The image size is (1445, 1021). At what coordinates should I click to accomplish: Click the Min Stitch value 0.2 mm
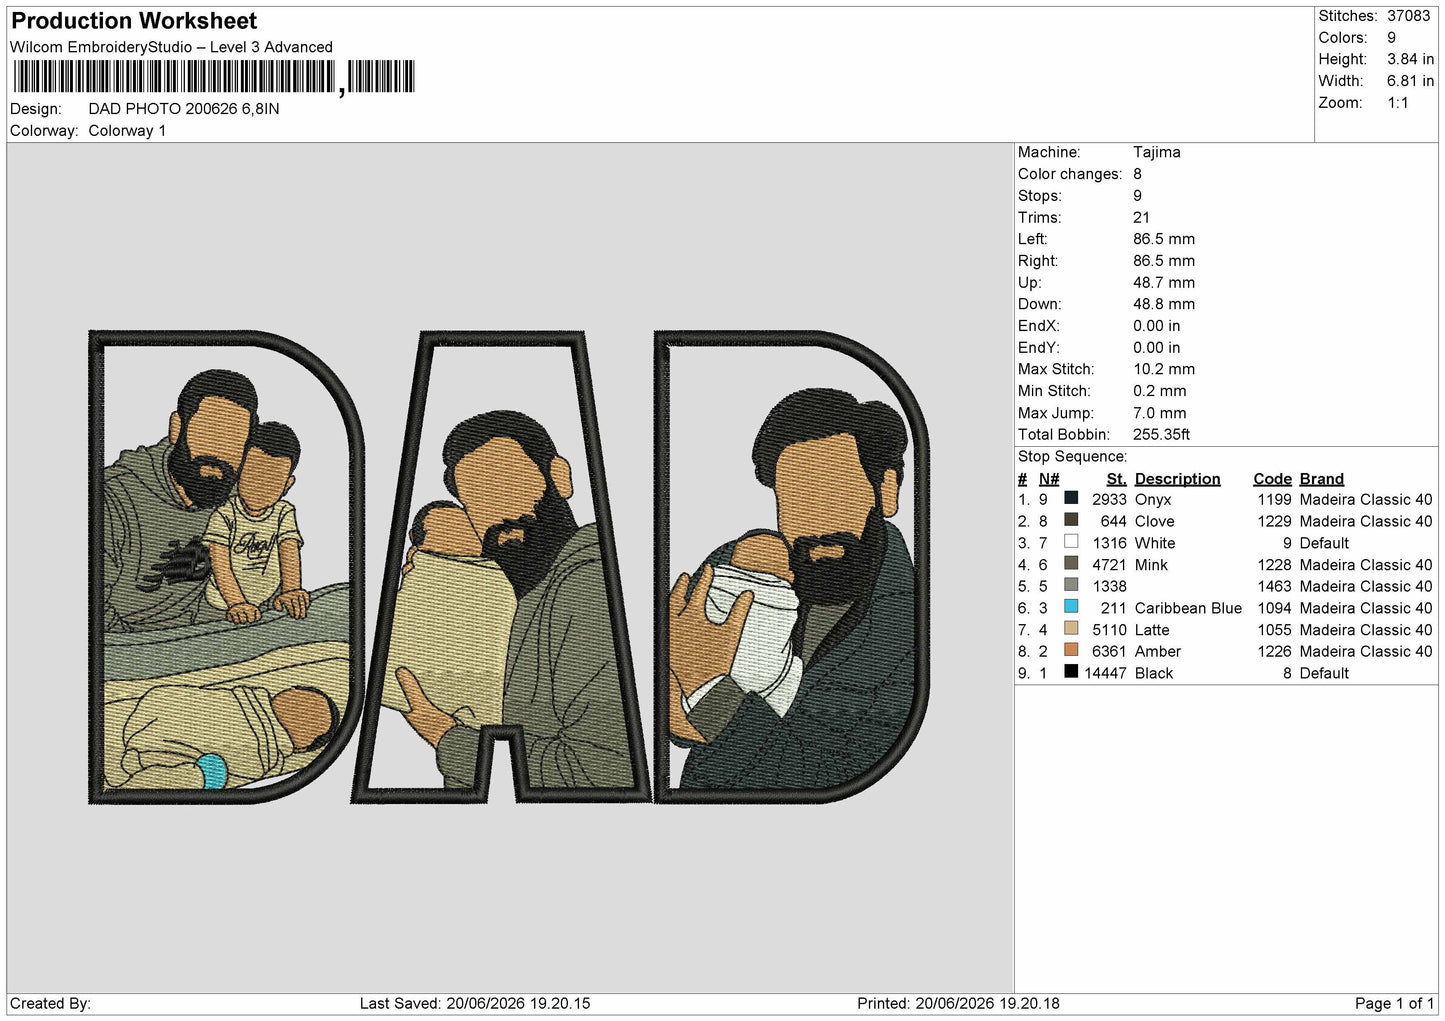(x=1160, y=391)
